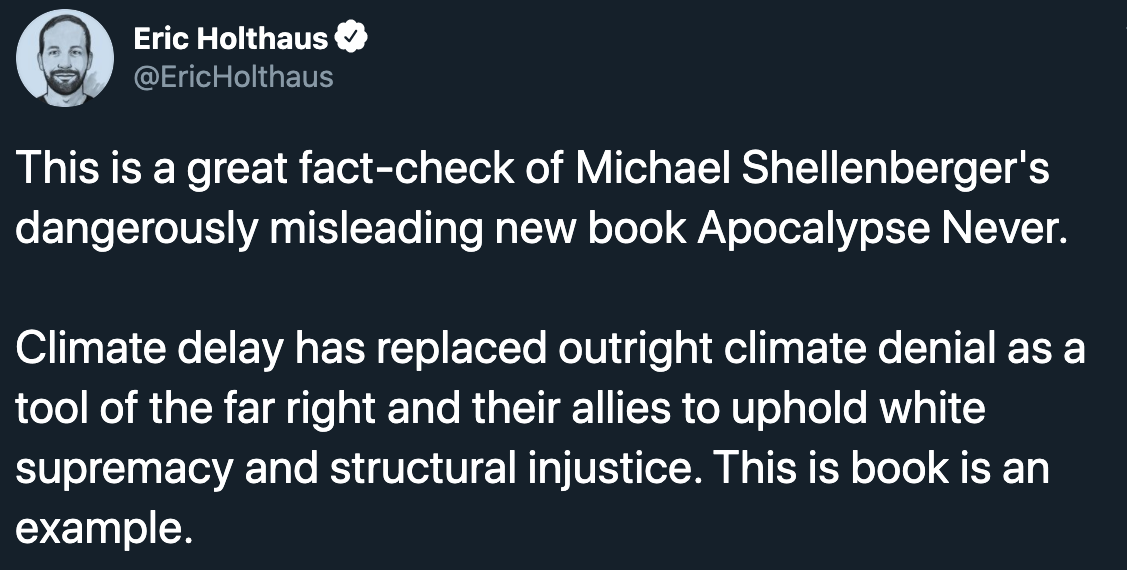Click "Michael Shellenberger's" in the tweet text
The image size is (1127, 570).
tap(812, 168)
